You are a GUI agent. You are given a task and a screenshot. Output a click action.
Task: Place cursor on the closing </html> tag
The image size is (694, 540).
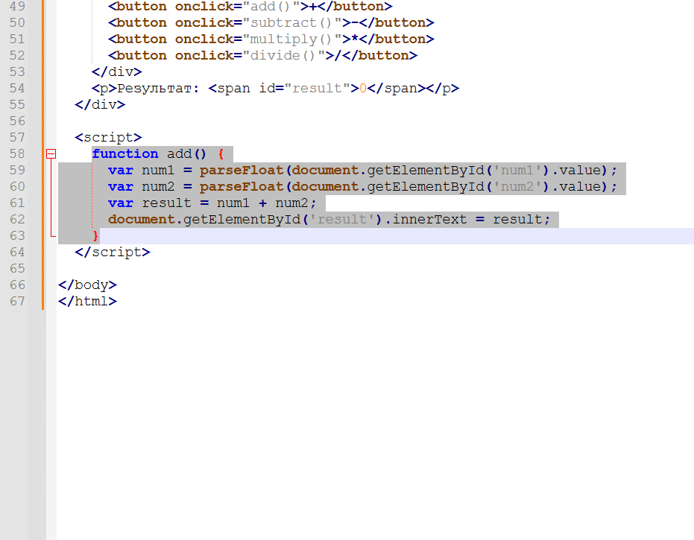(x=87, y=301)
